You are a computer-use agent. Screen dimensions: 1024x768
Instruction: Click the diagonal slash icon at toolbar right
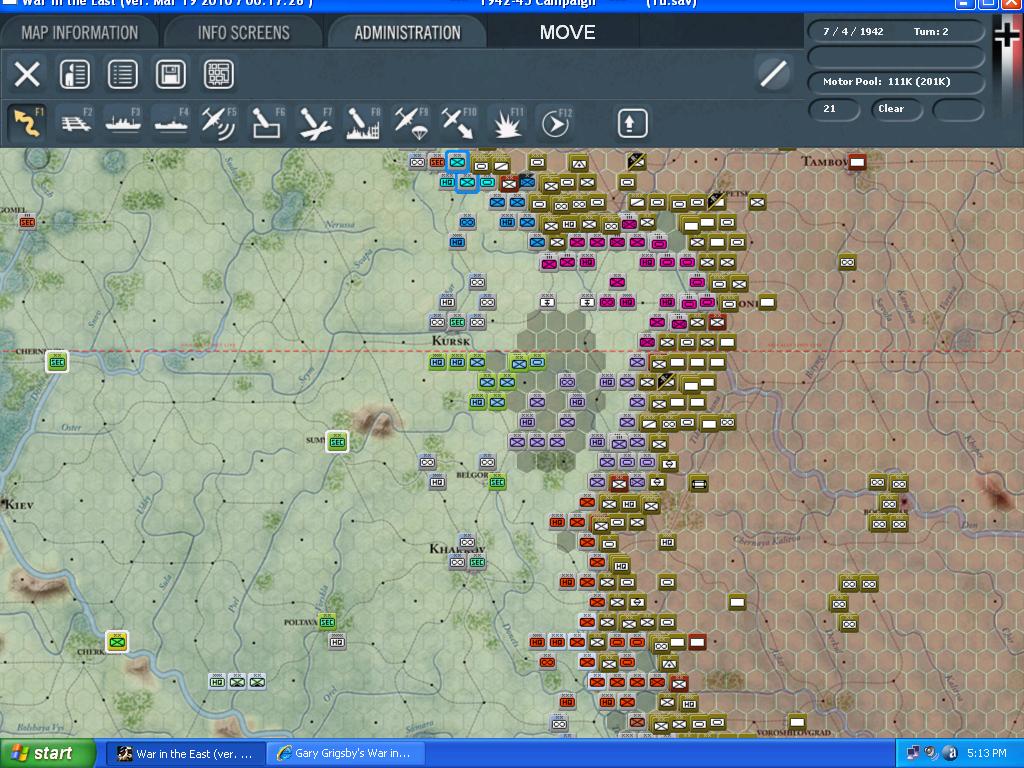[773, 73]
